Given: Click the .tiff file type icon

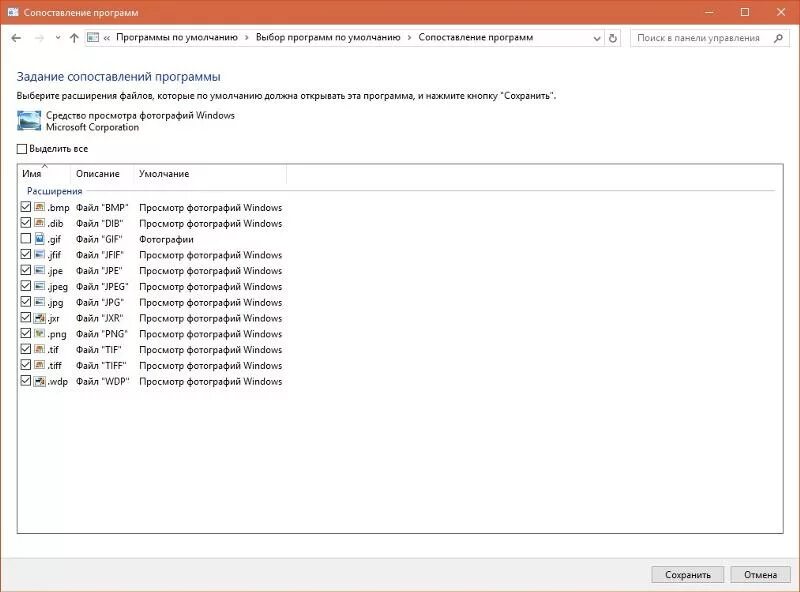Looking at the screenshot, I should [x=40, y=365].
